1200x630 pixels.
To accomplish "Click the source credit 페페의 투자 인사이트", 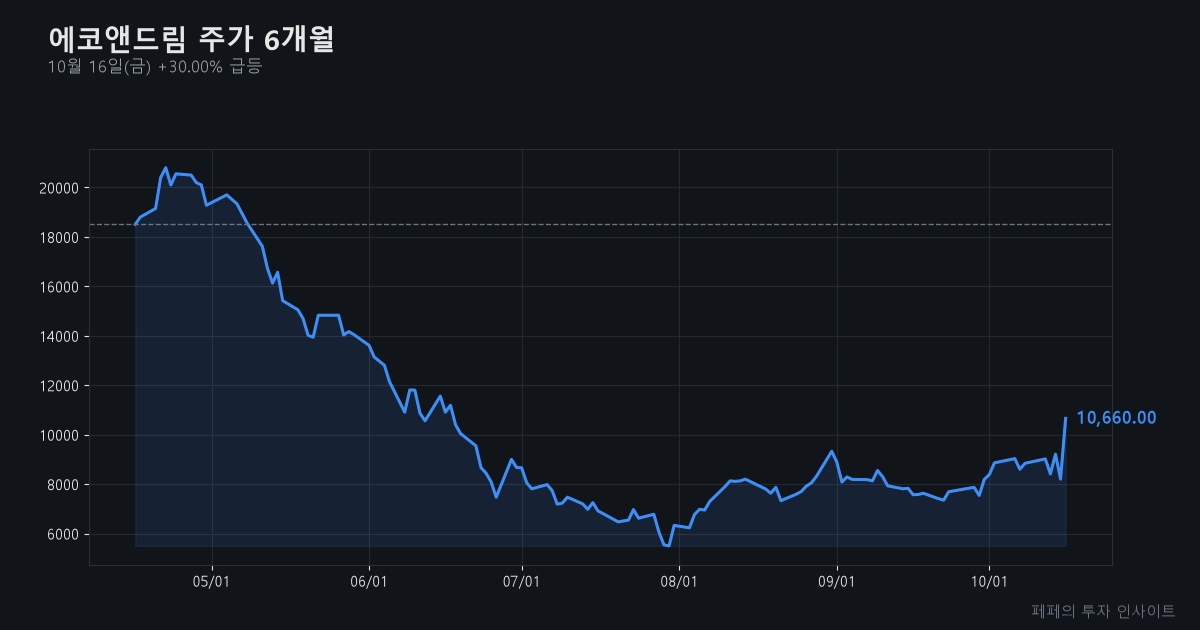I will pyautogui.click(x=1103, y=610).
